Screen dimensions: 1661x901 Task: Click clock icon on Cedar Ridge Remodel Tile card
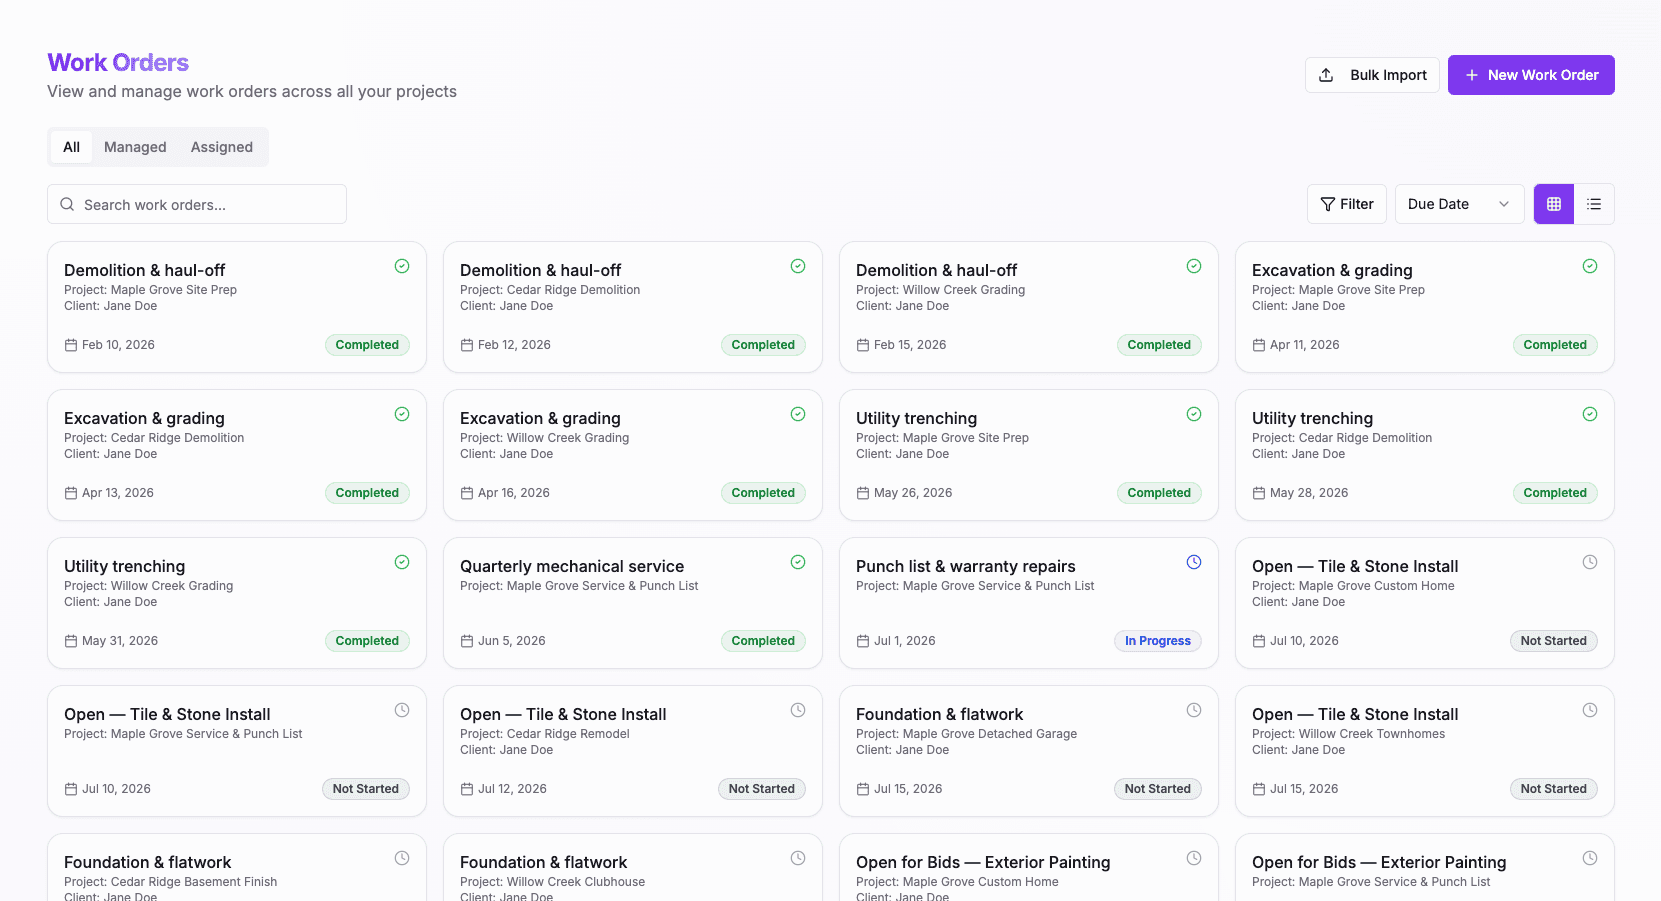coord(798,710)
